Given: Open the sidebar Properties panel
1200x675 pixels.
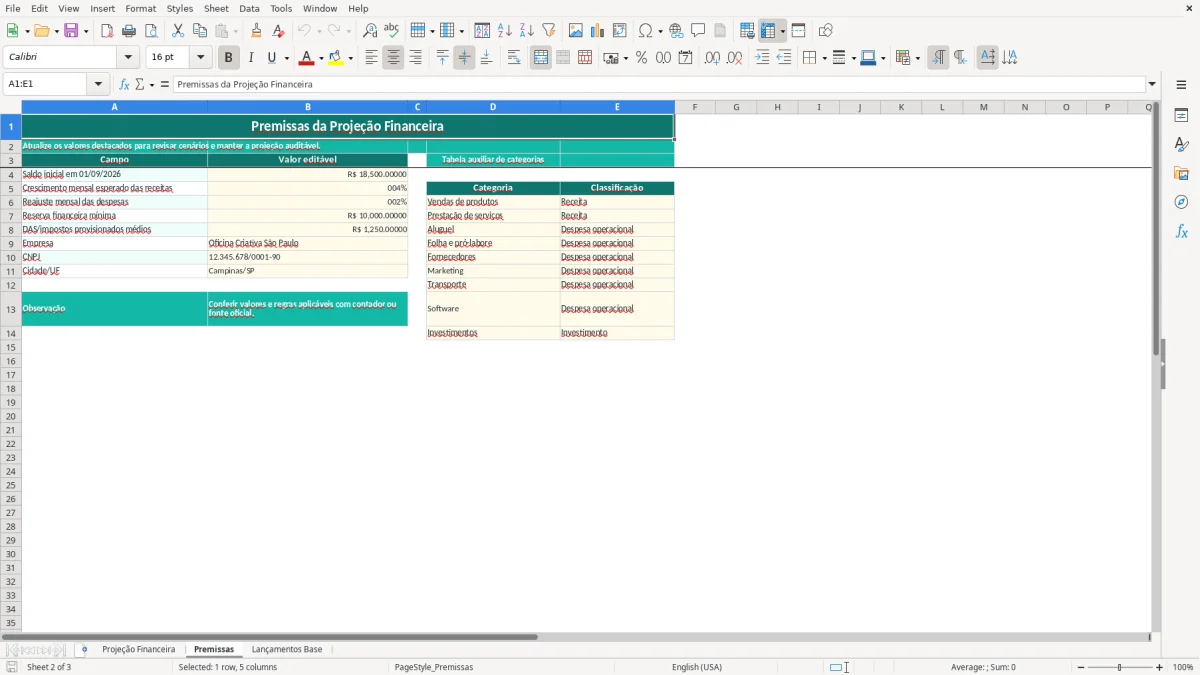Looking at the screenshot, I should tap(1181, 115).
